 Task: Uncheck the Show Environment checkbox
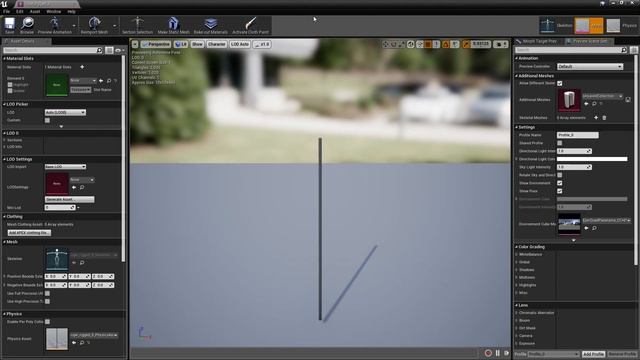click(x=560, y=183)
